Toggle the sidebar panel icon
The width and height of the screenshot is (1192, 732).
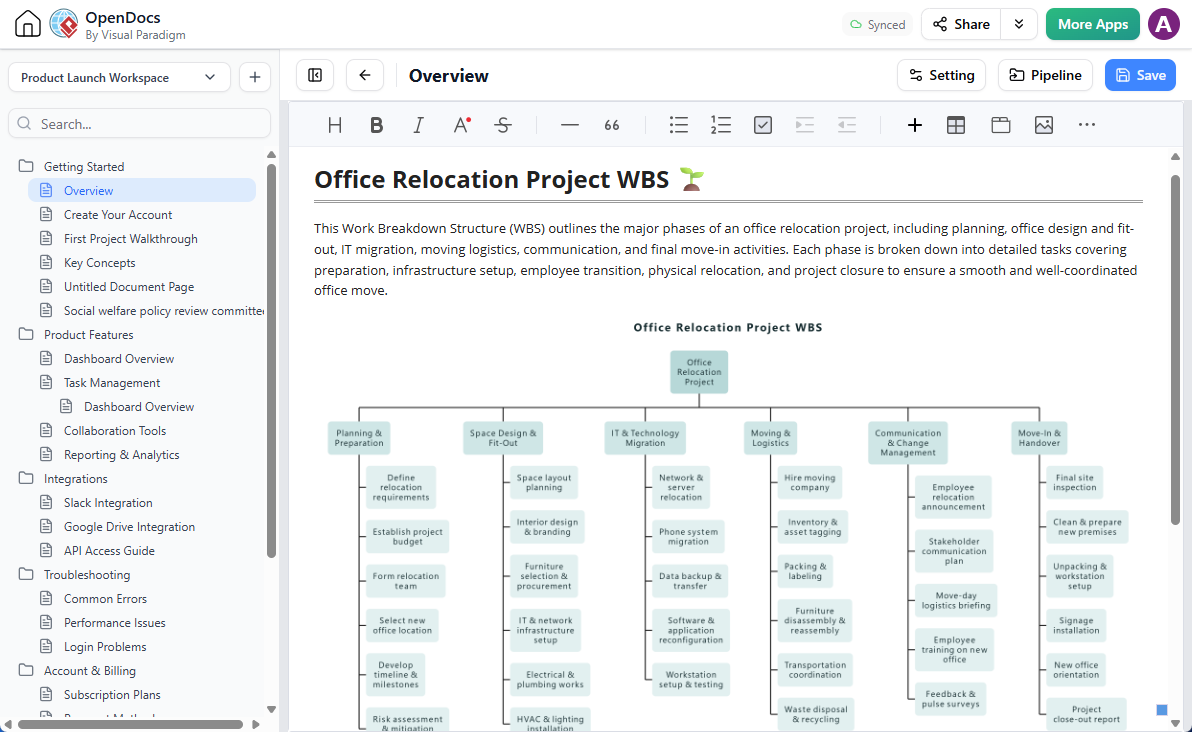315,75
